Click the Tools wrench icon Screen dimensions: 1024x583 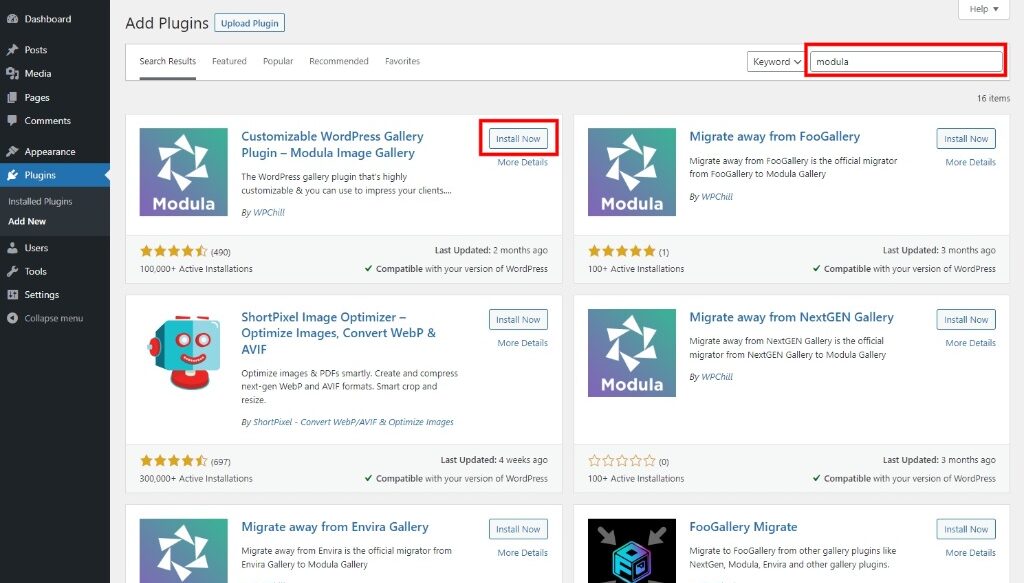point(12,272)
